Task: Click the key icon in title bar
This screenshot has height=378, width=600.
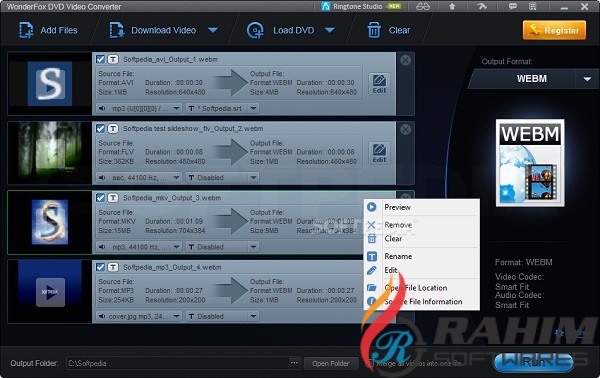Action: pos(482,7)
